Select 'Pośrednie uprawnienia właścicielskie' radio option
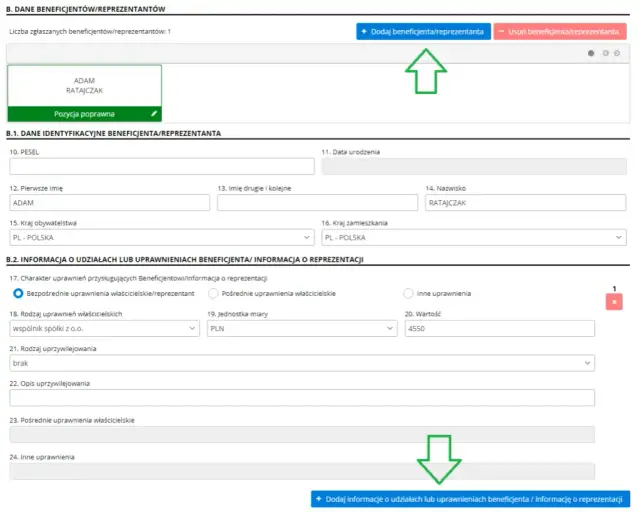640x512 pixels. [213, 293]
